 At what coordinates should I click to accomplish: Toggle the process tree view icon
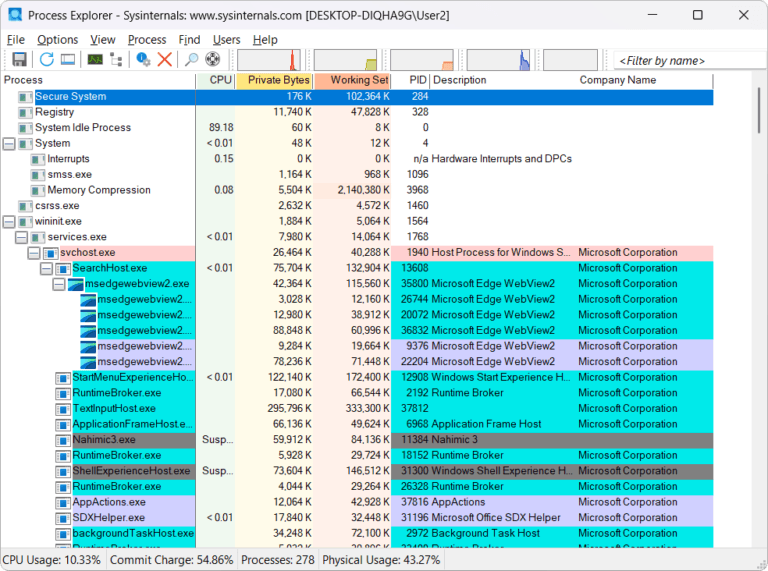[x=117, y=60]
